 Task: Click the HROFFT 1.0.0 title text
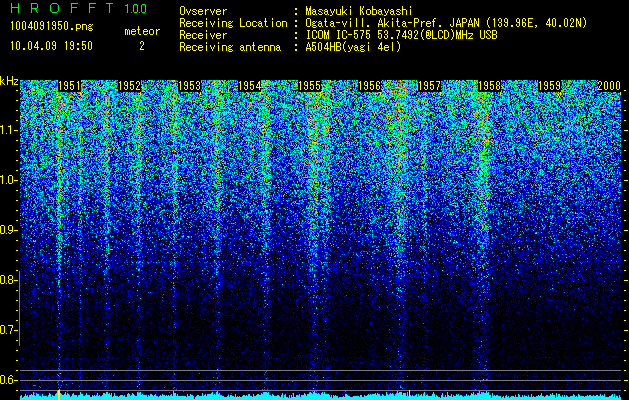[x=79, y=8]
